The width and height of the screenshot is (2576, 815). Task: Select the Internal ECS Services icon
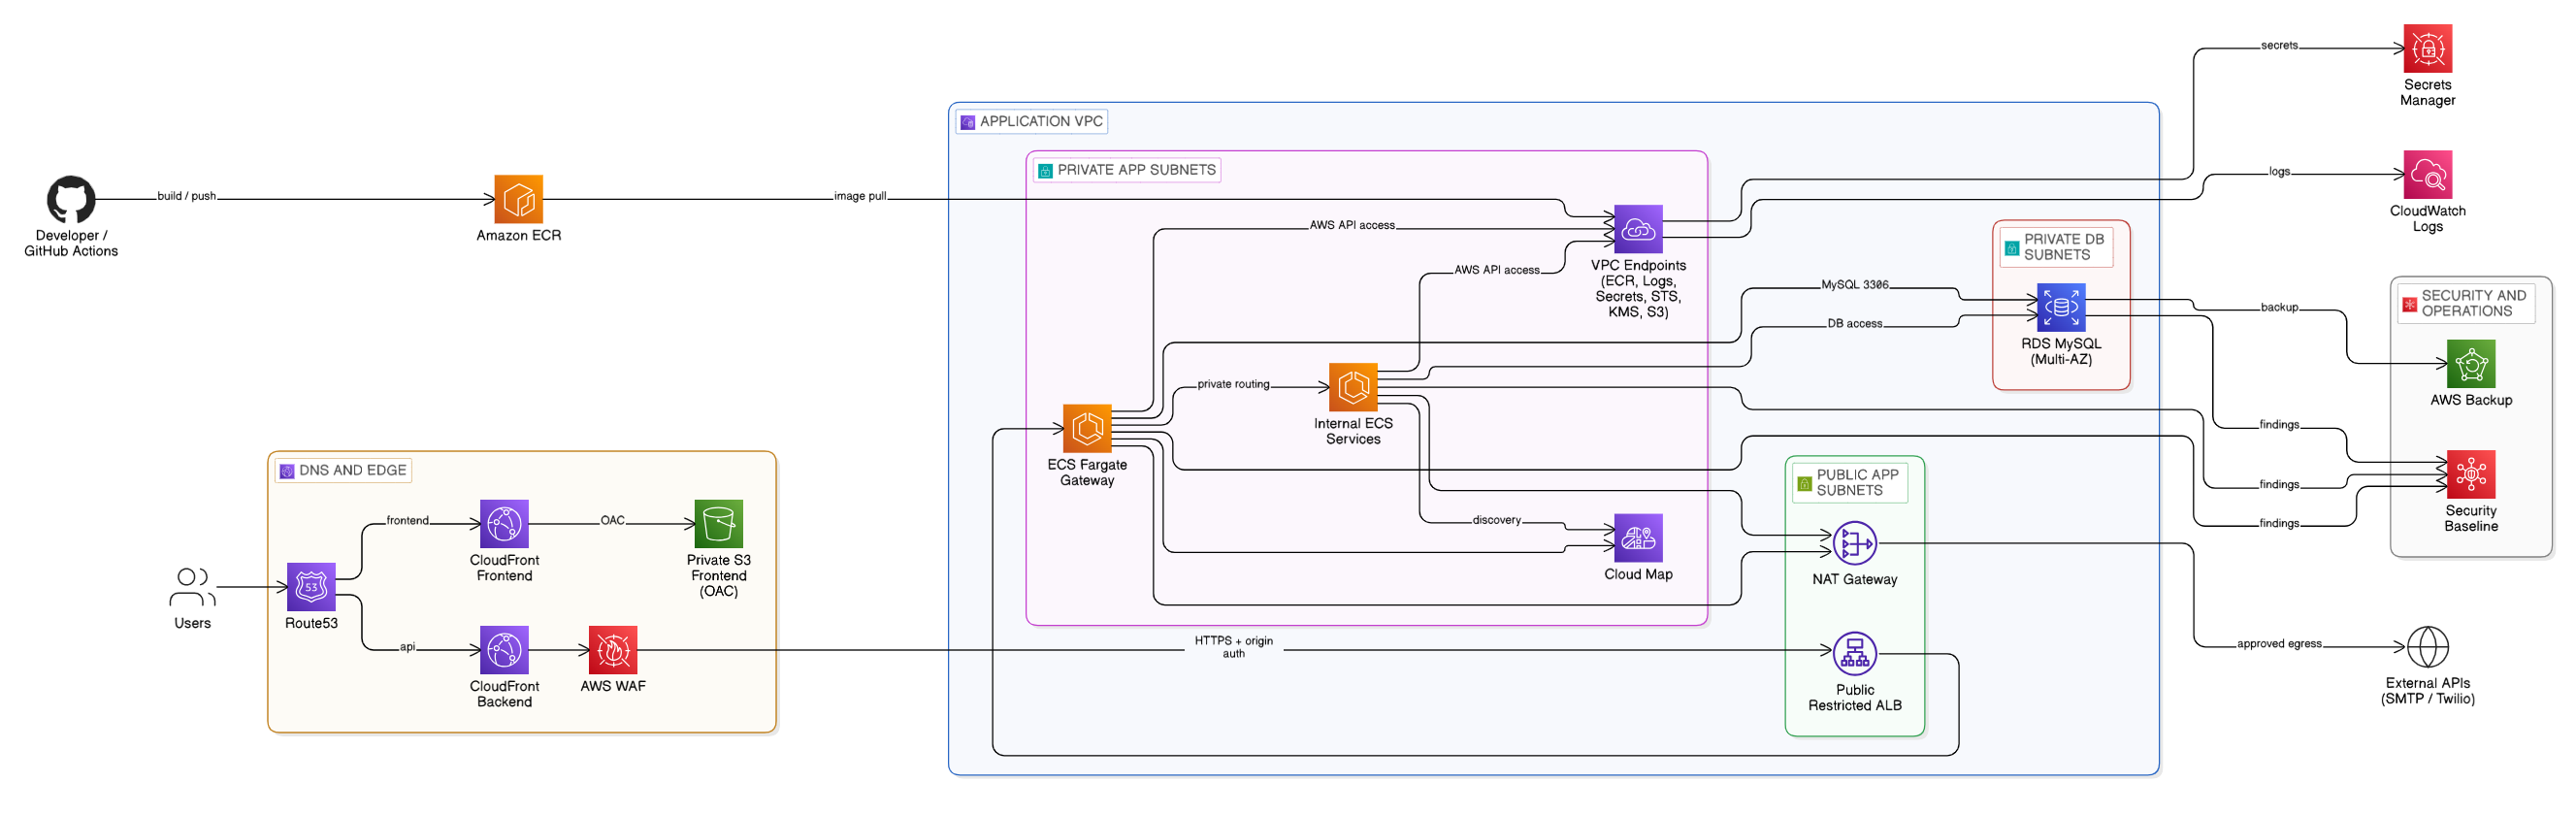[x=1353, y=387]
